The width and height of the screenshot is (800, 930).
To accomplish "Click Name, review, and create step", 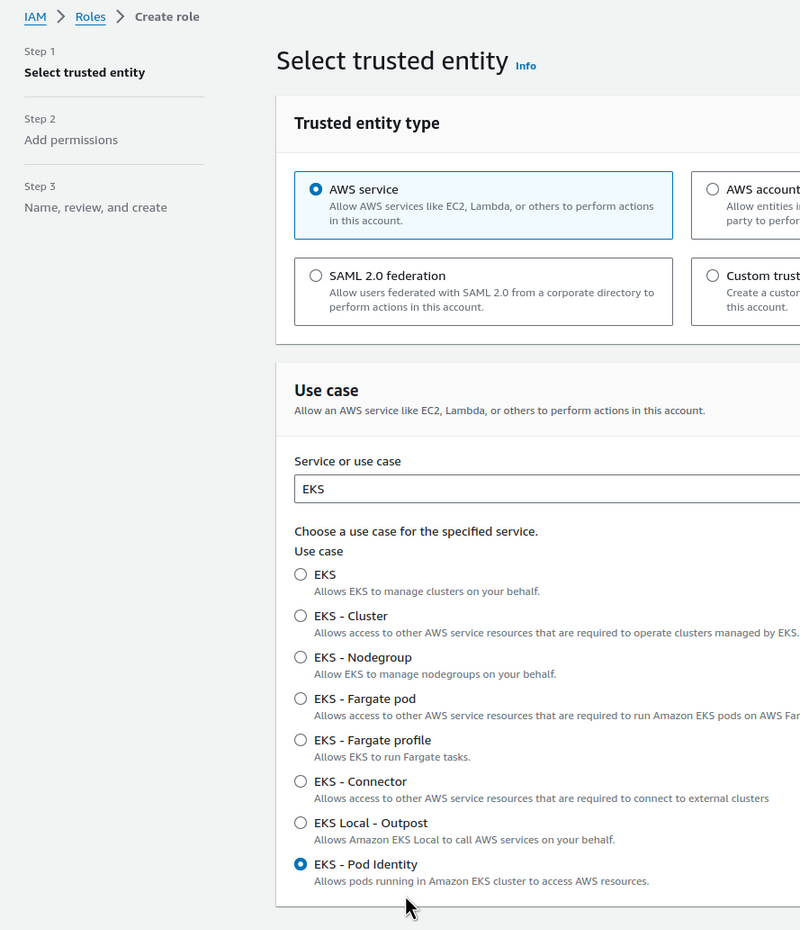I will click(95, 208).
